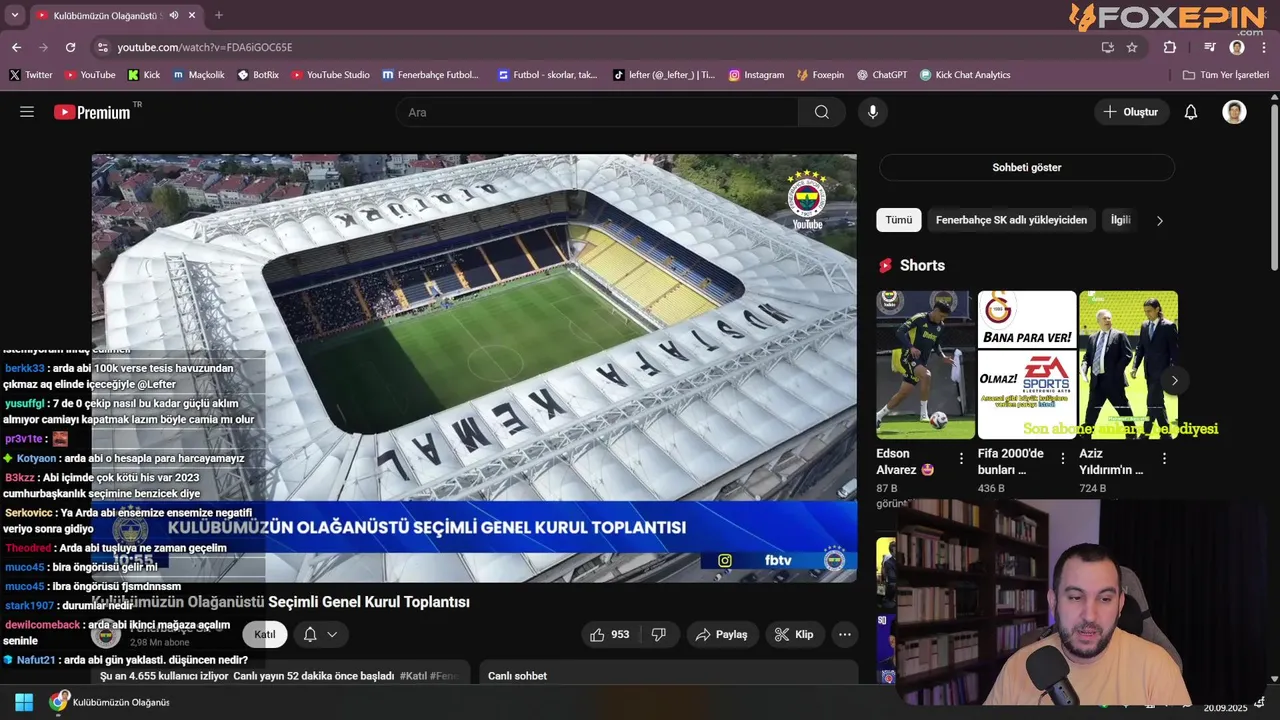Open Bana Para Ver EA Sports short thumbnail
1280x720 pixels.
pyautogui.click(x=1027, y=365)
